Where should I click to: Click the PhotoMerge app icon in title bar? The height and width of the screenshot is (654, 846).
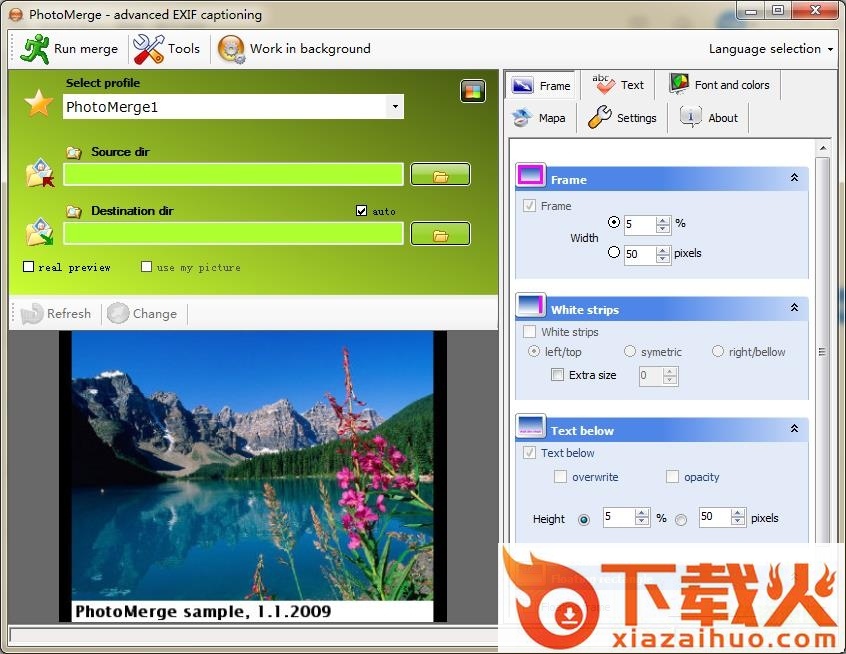click(16, 15)
